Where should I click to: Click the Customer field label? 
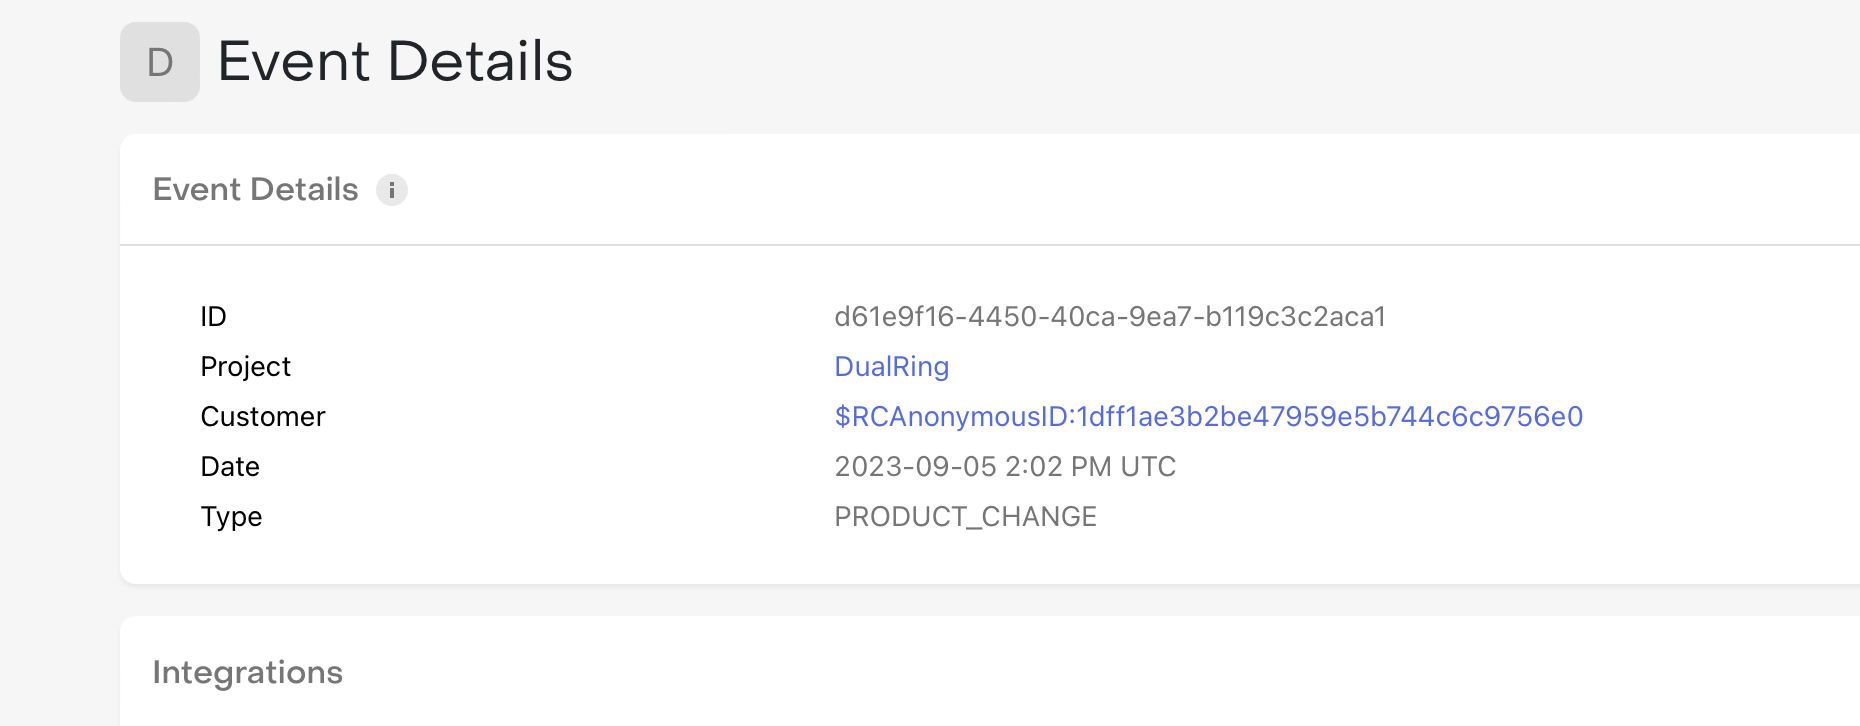(x=263, y=416)
